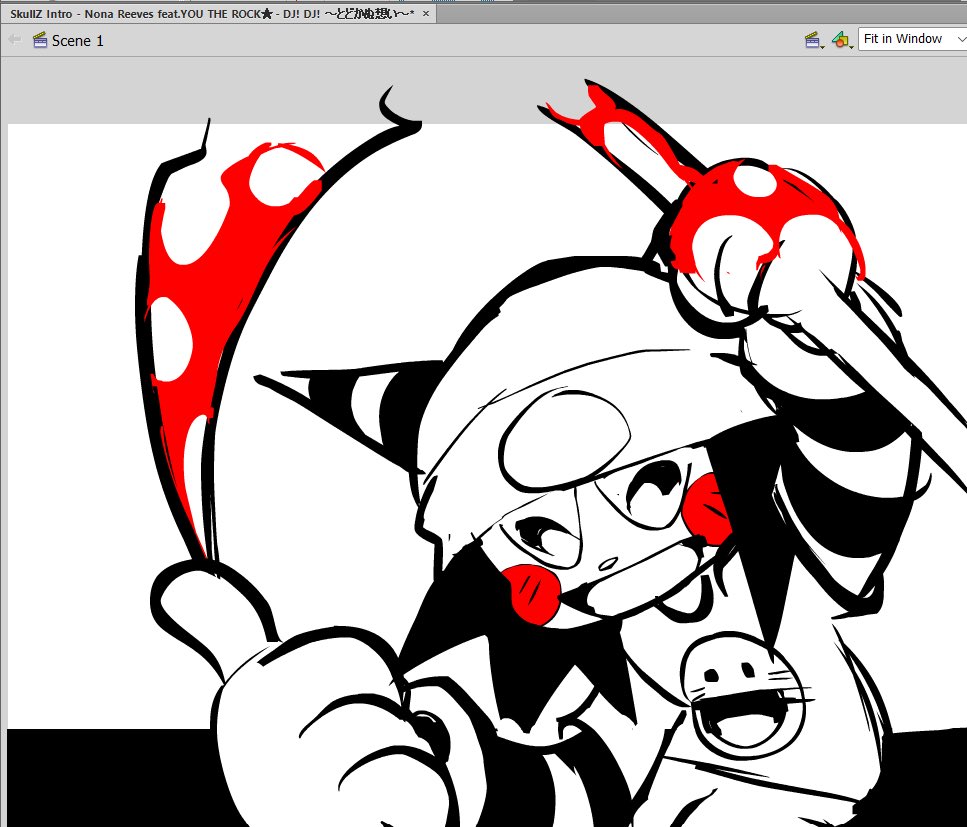Image resolution: width=967 pixels, height=827 pixels.
Task: Open the Edit Scene dropdown icon
Action: (815, 40)
